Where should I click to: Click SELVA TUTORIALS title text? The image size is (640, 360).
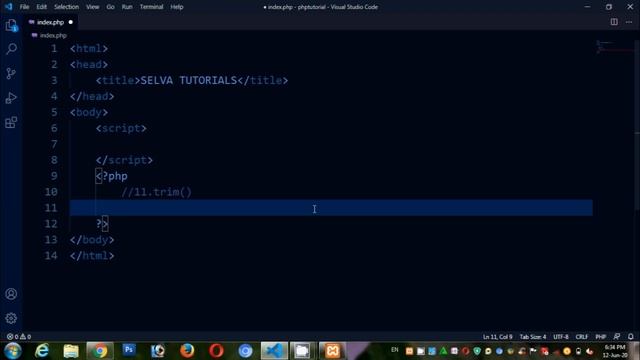189,80
